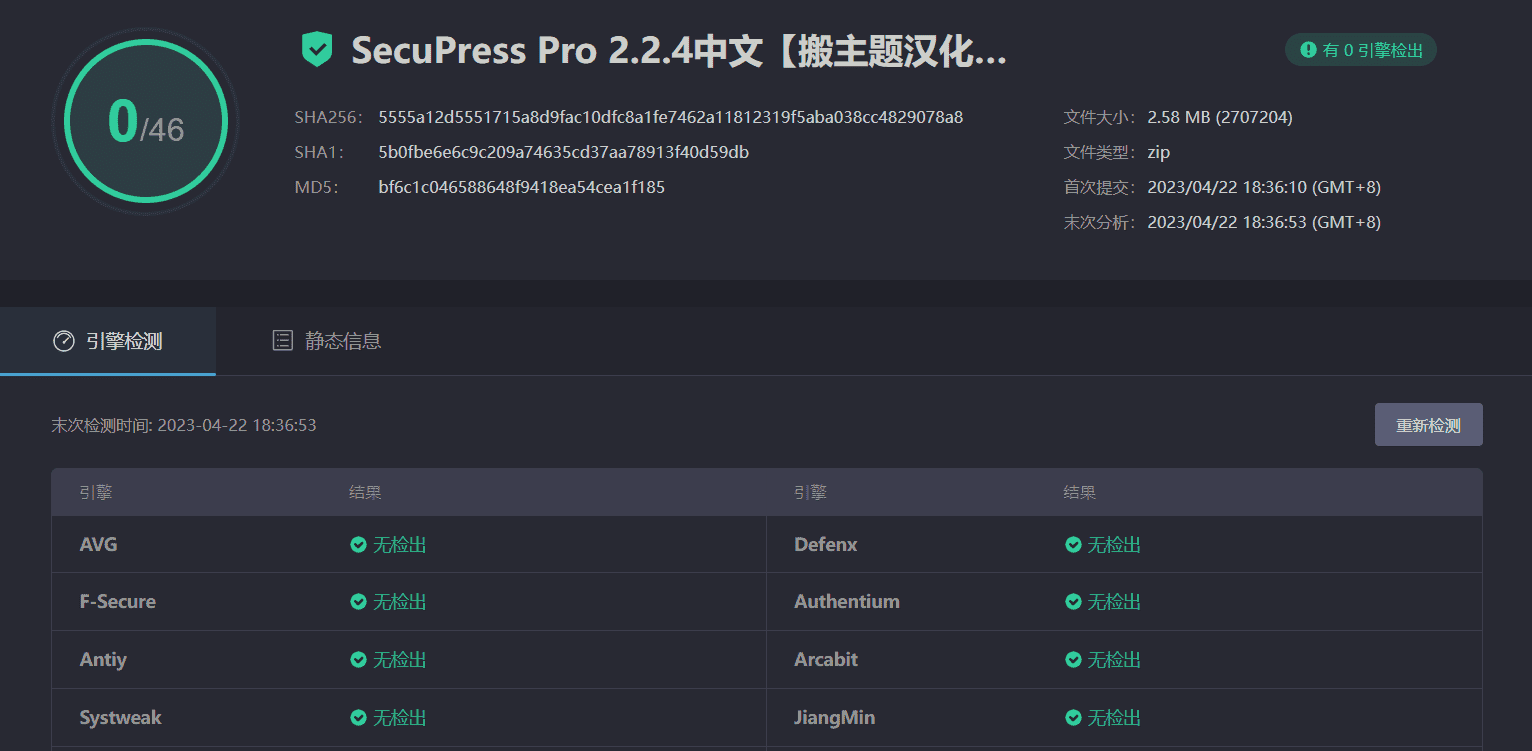
Task: Click the 无检出 result text for AVG
Action: point(400,545)
